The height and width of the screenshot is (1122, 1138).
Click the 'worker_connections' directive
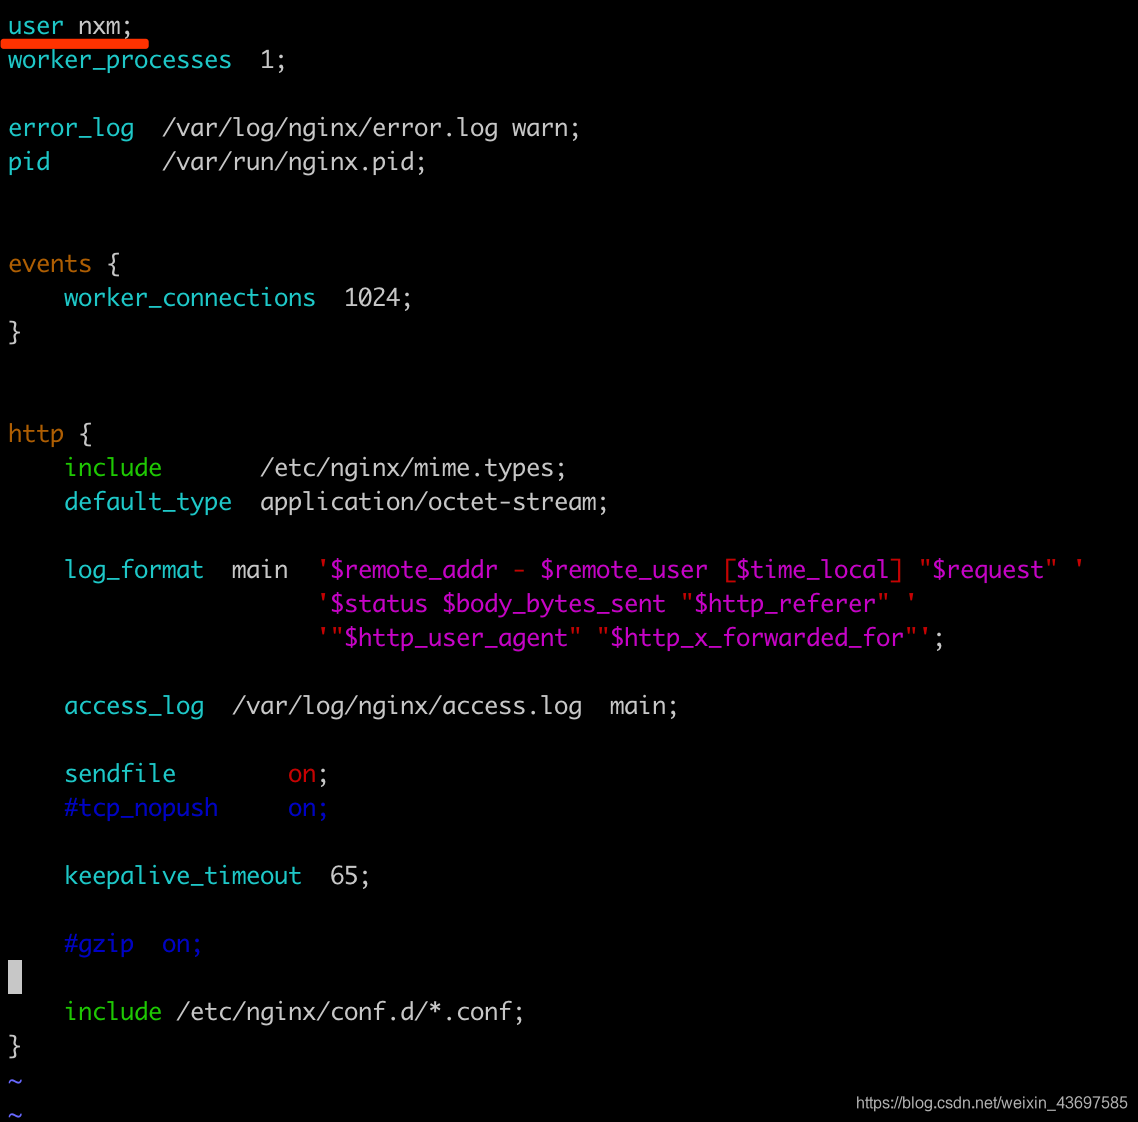click(x=189, y=298)
